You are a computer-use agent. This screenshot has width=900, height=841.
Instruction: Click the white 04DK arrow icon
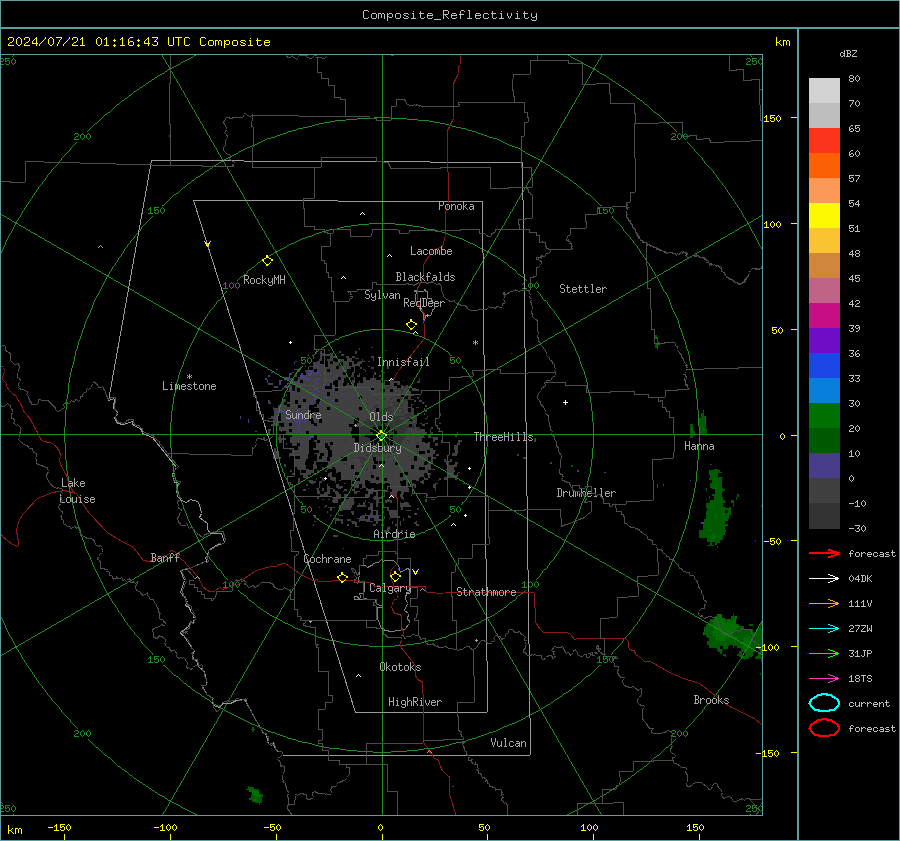coord(824,578)
